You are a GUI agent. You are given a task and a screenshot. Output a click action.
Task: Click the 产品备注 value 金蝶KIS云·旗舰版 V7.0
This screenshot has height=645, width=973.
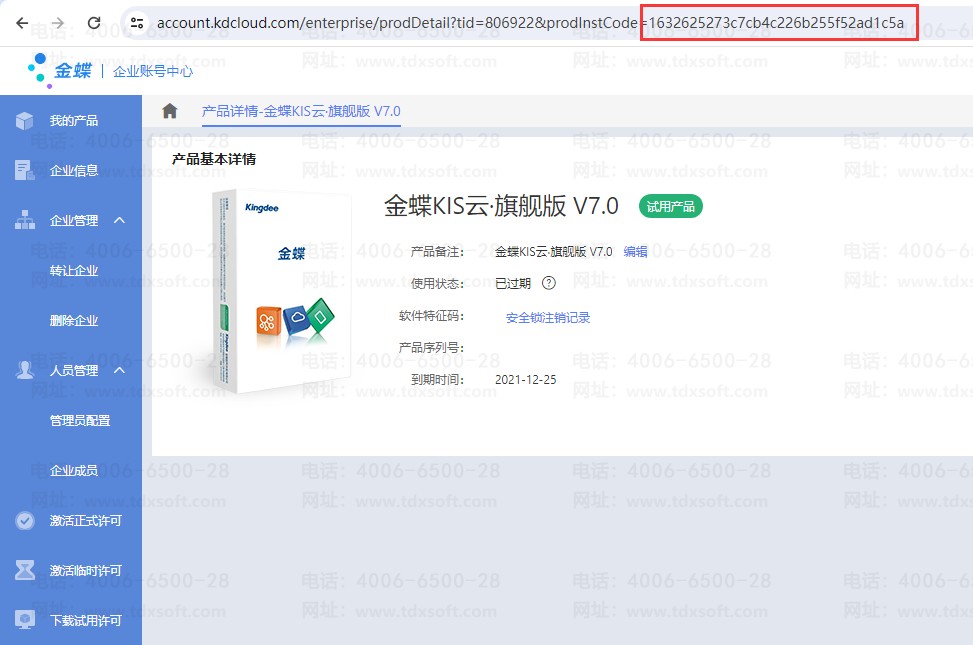point(554,251)
